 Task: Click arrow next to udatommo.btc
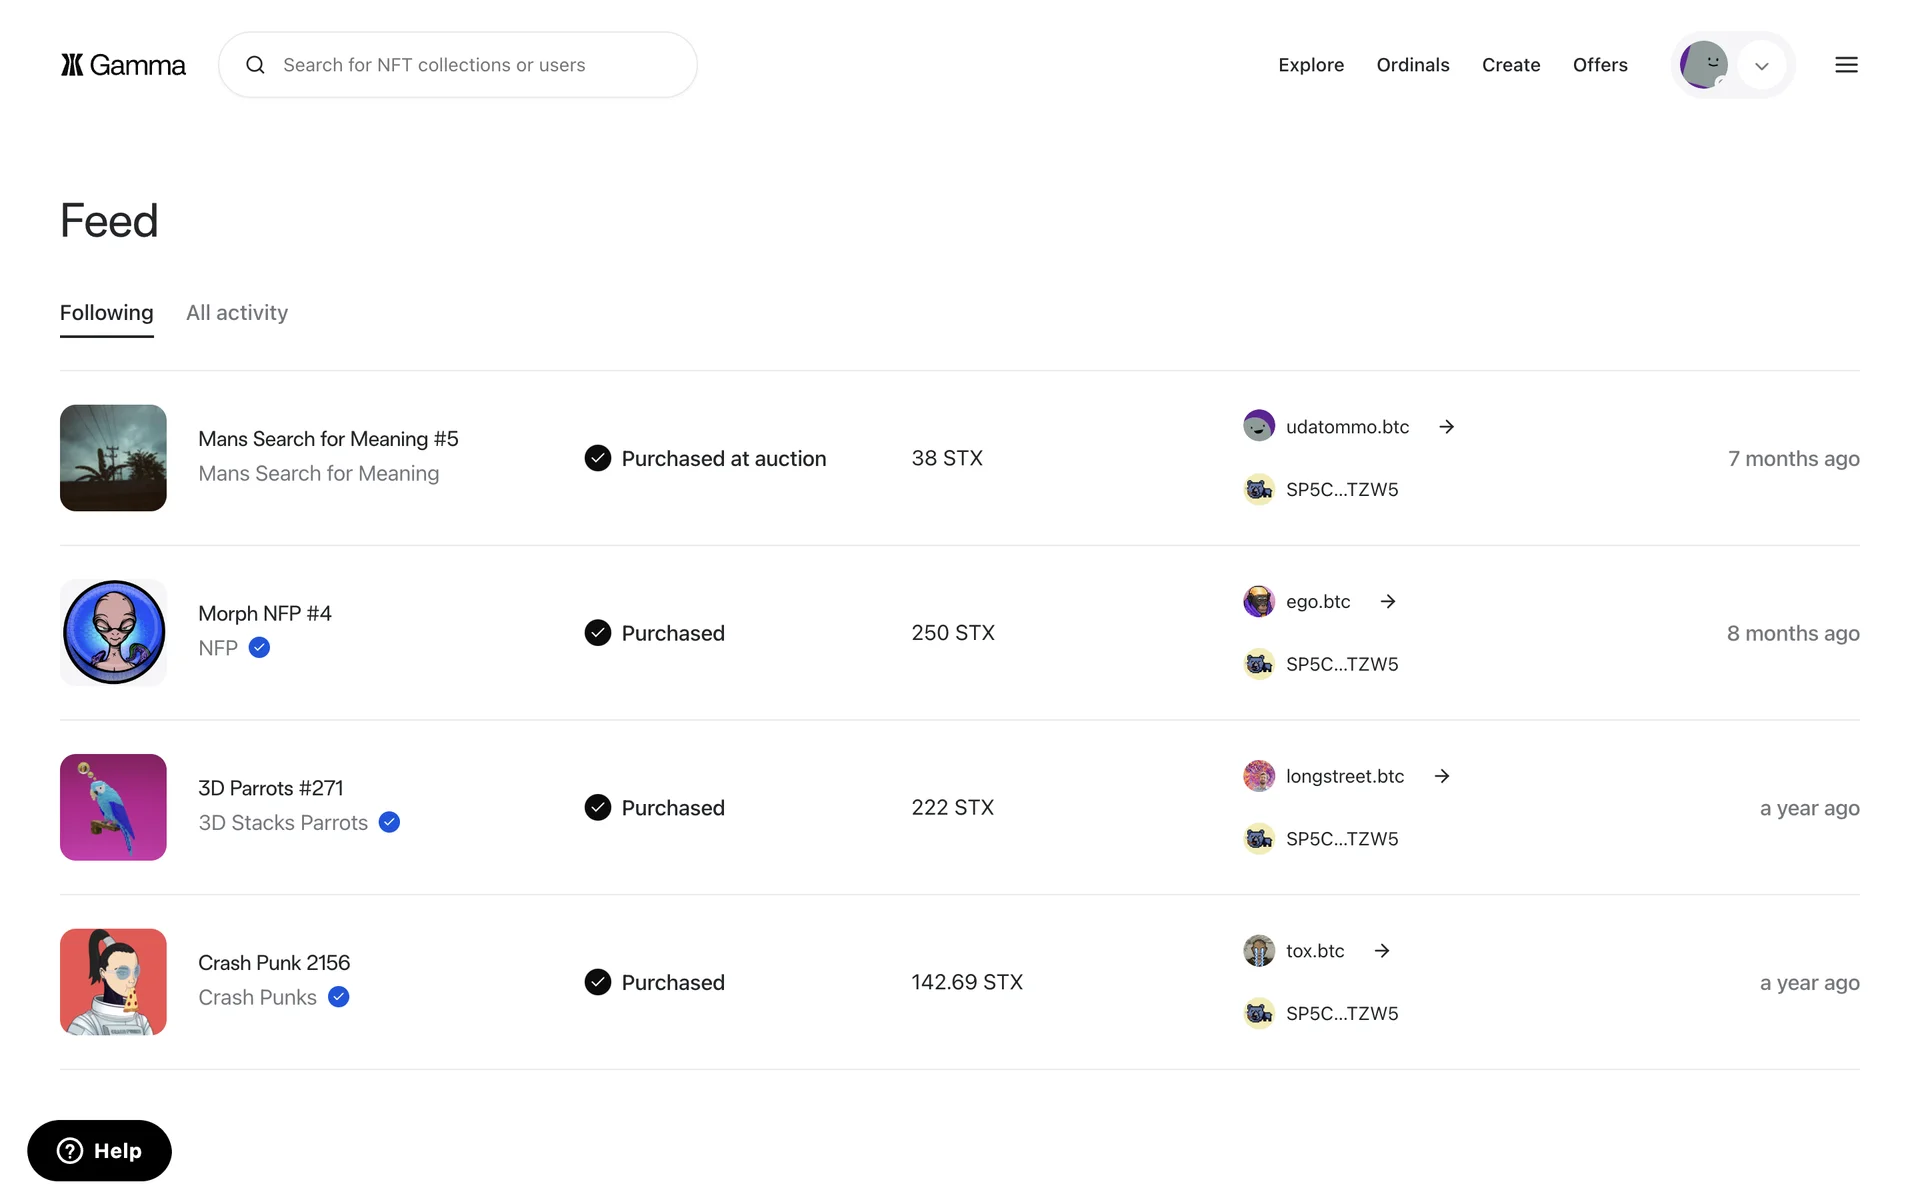[x=1446, y=427]
